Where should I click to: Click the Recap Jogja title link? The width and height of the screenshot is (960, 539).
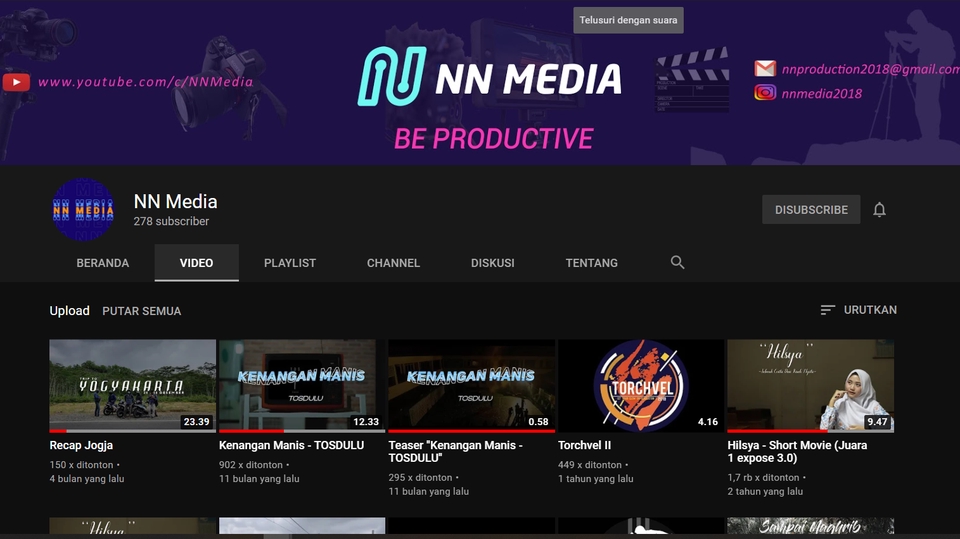(81, 445)
